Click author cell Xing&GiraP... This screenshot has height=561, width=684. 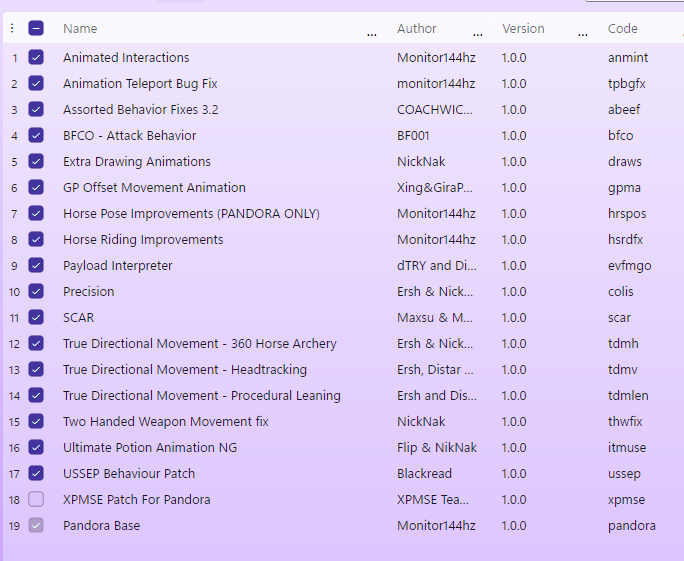(x=434, y=188)
